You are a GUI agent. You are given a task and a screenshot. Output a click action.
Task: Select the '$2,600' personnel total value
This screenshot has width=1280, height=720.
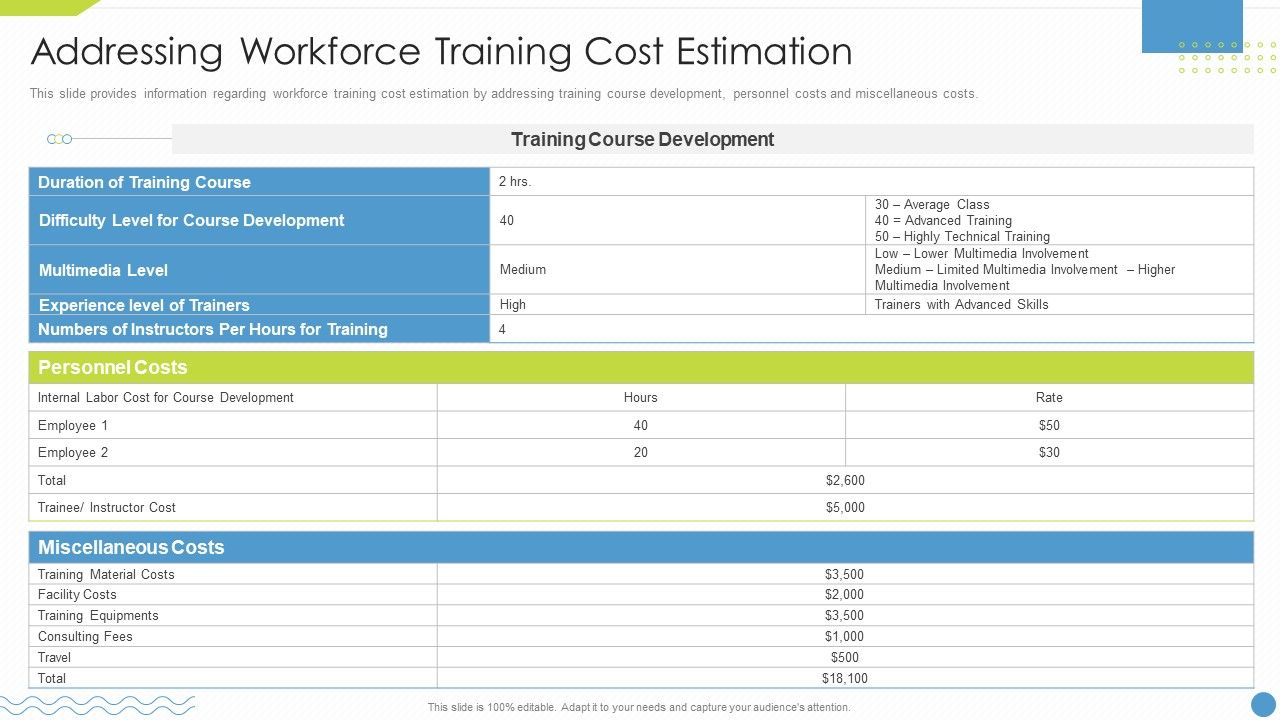tap(845, 480)
